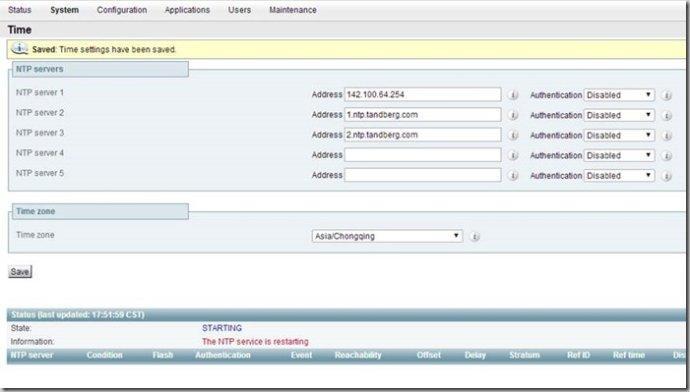Open Authentication dropdown for NTP server 3
Viewport: 690px width, 392px height.
[619, 136]
